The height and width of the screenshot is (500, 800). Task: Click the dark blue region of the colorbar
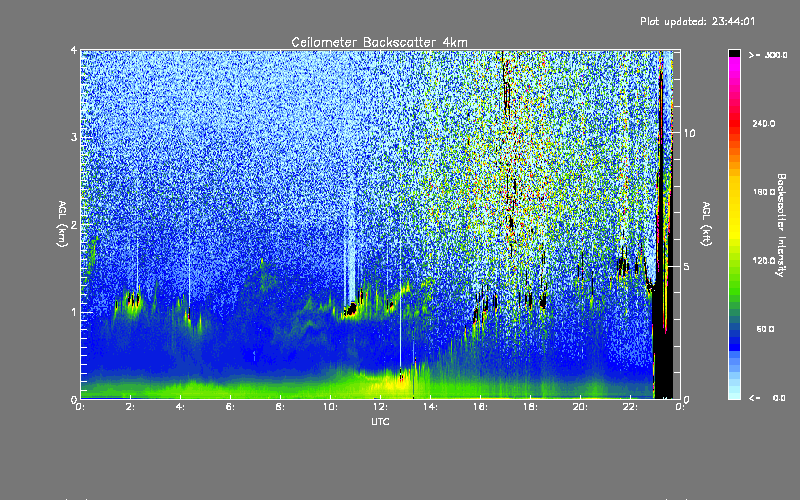pyautogui.click(x=734, y=339)
